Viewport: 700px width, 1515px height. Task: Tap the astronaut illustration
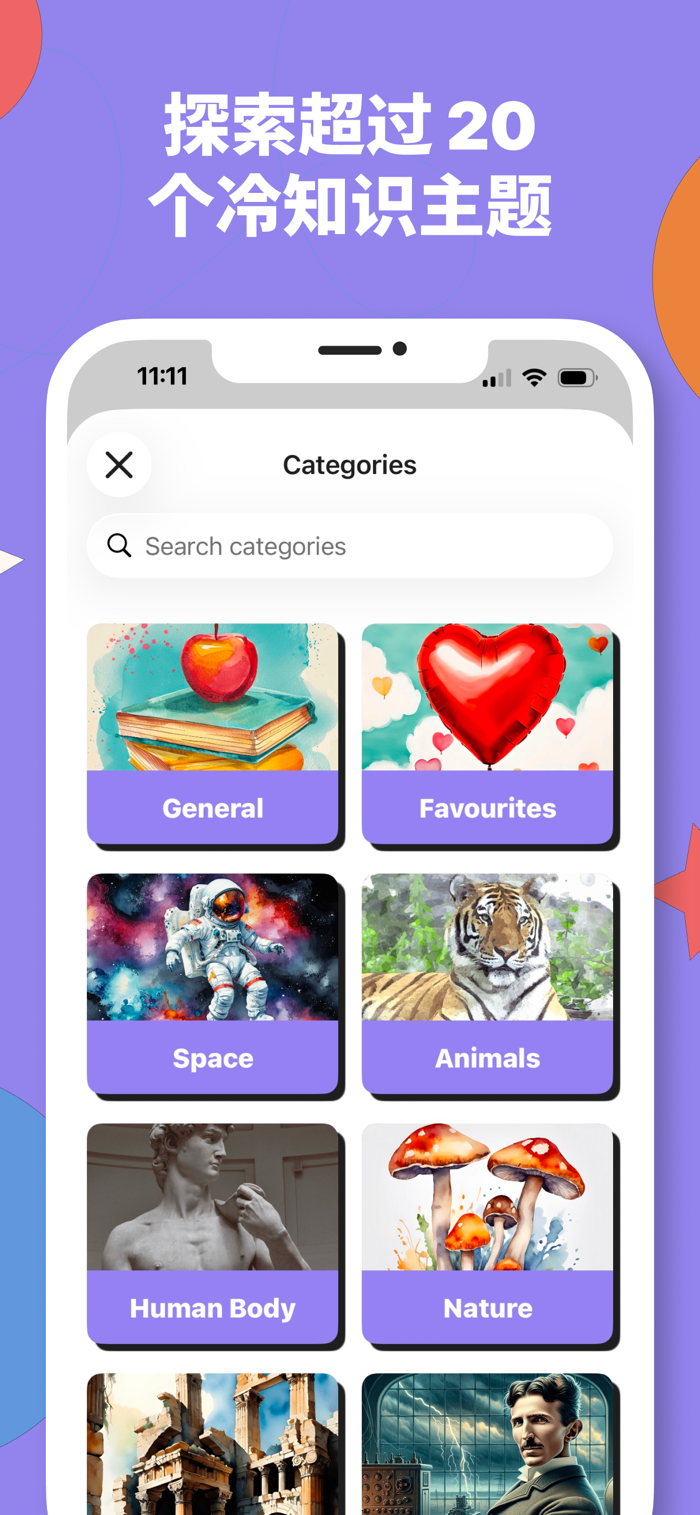point(213,947)
